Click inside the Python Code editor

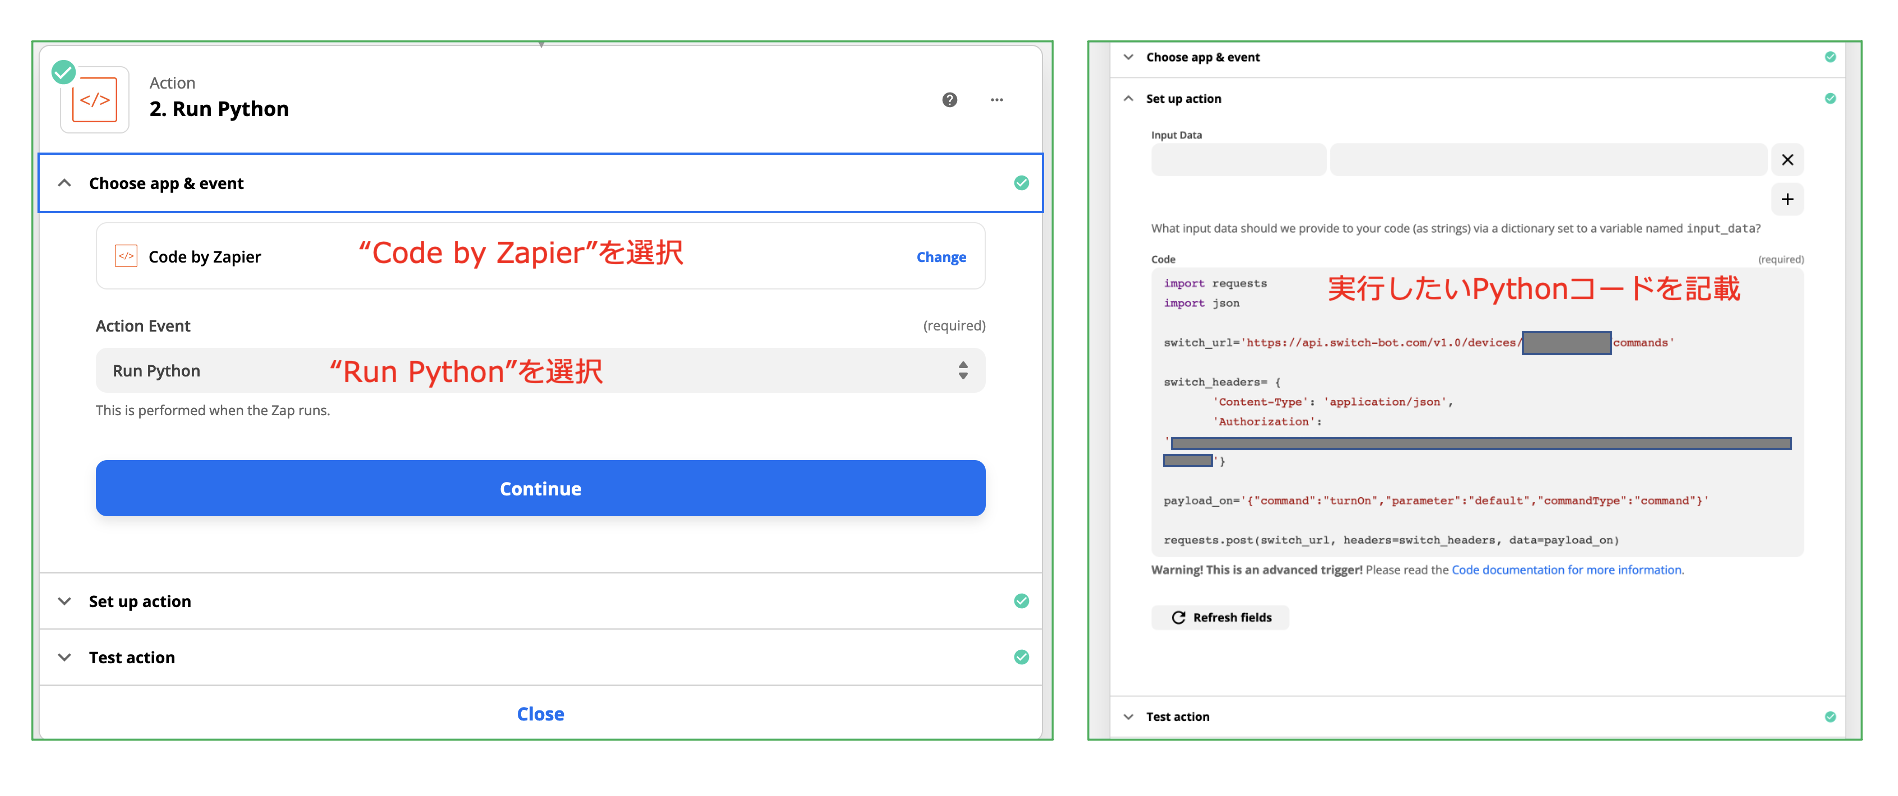click(1477, 412)
